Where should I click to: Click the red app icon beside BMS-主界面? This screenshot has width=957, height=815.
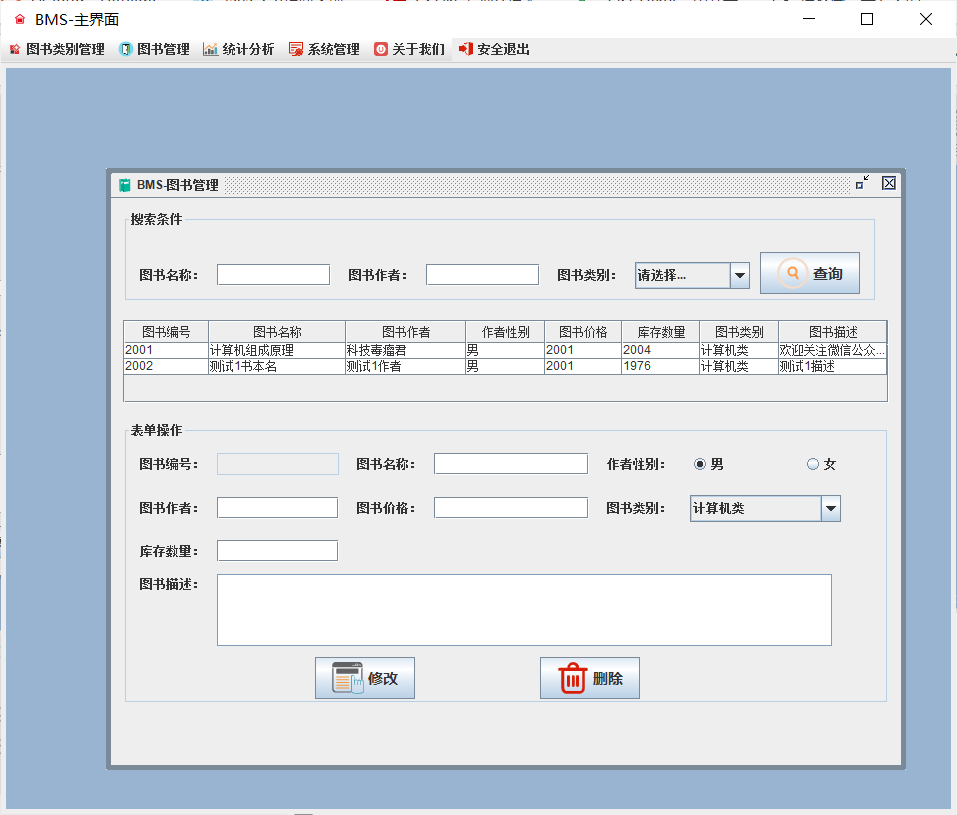[20, 20]
